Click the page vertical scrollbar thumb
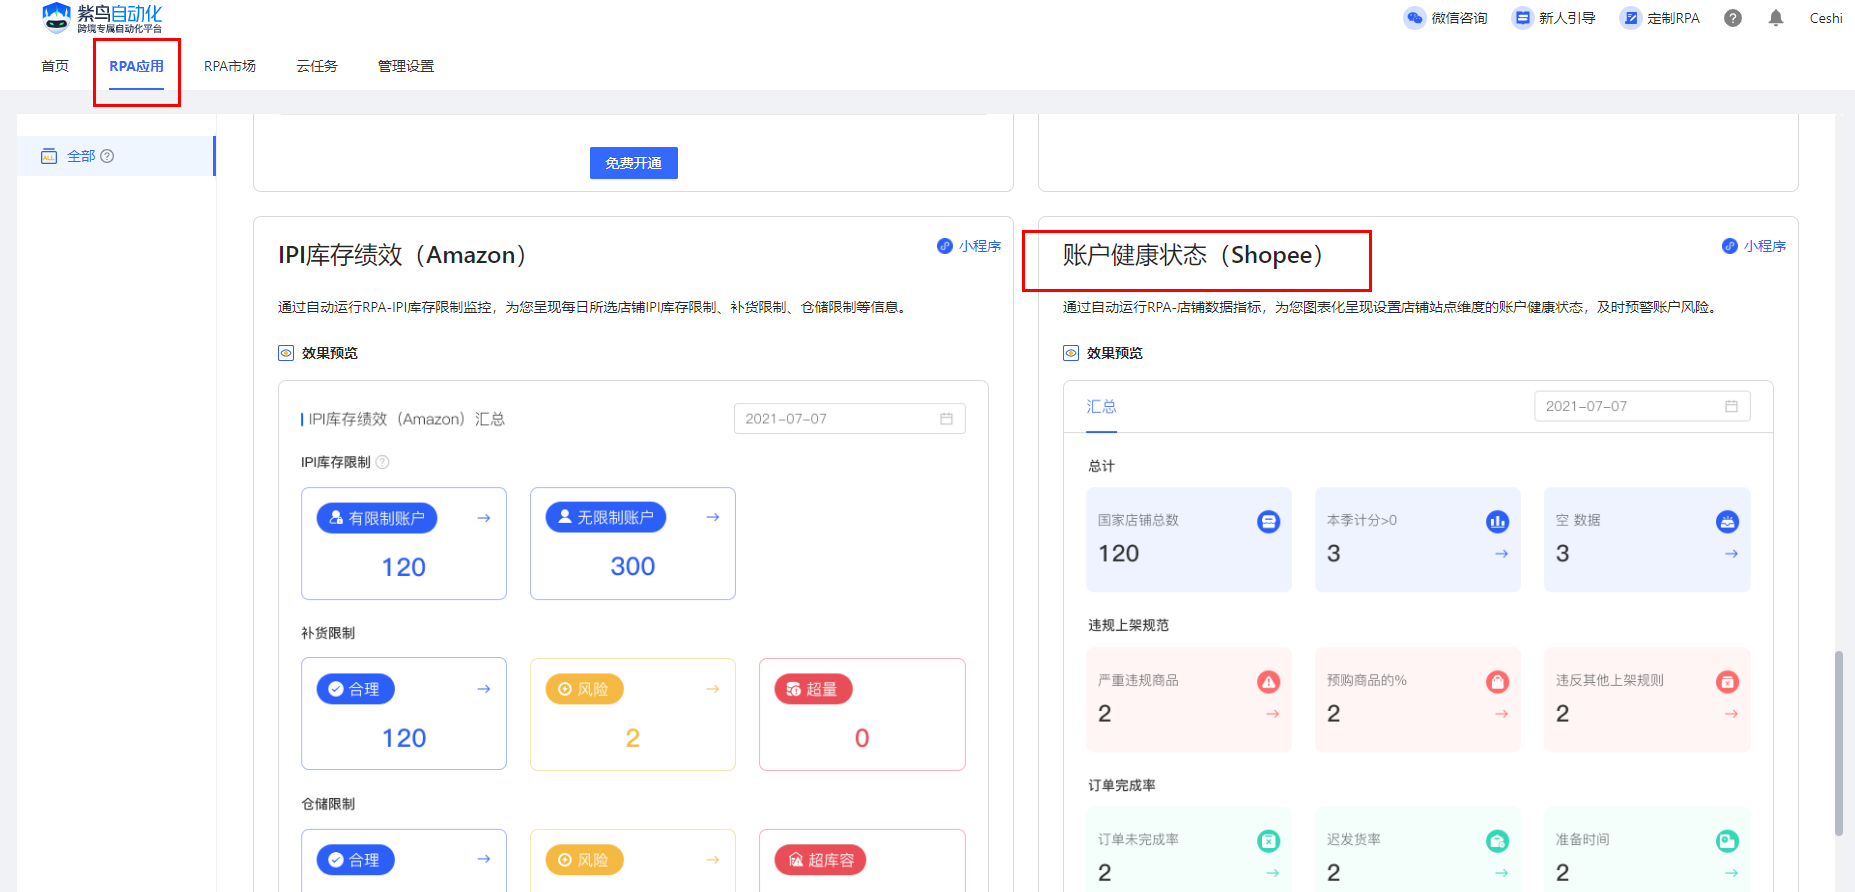Viewport: 1855px width, 892px height. pyautogui.click(x=1838, y=743)
